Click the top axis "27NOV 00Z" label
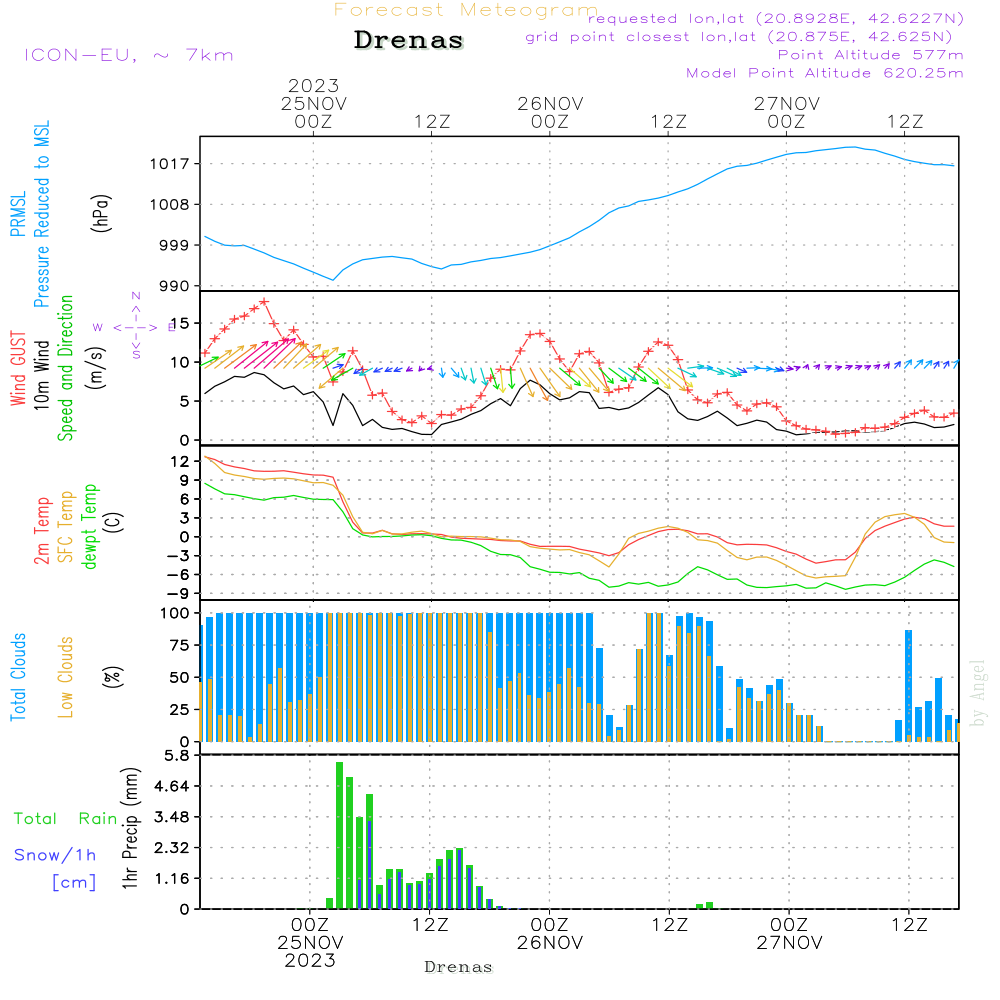The image size is (1000, 1000). (x=786, y=112)
